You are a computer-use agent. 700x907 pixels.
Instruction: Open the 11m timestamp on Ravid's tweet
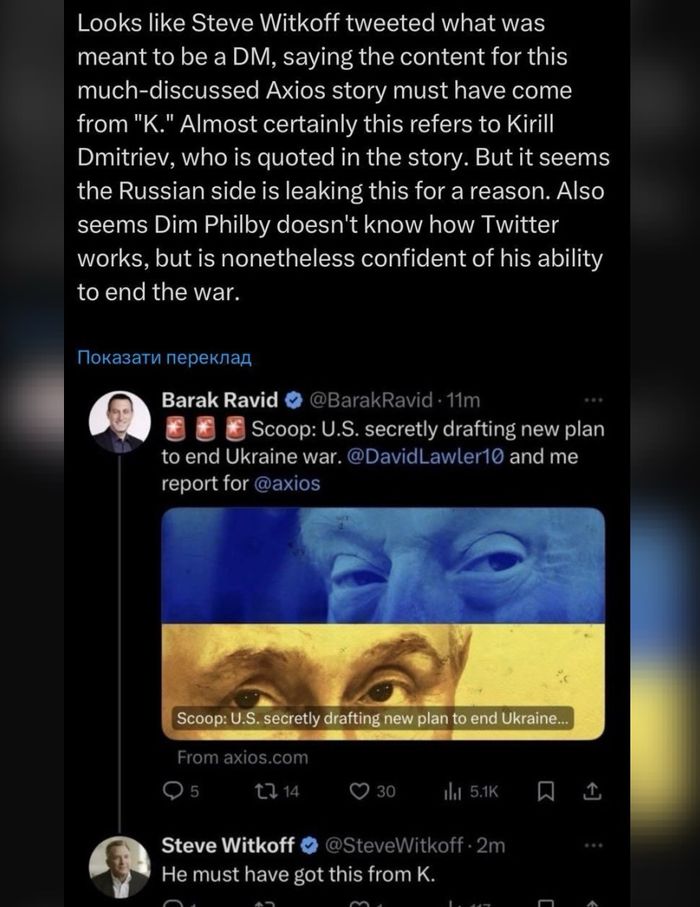point(465,401)
